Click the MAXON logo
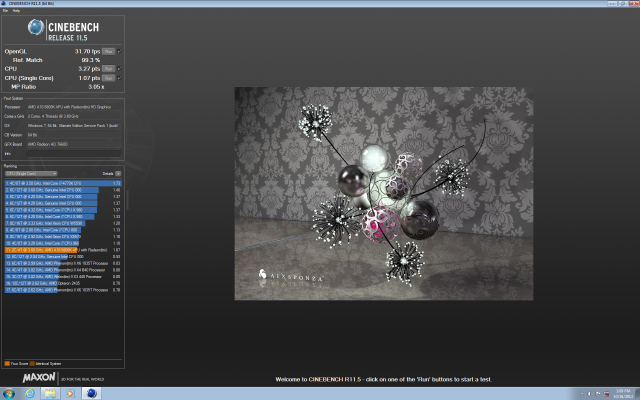 tap(39, 378)
